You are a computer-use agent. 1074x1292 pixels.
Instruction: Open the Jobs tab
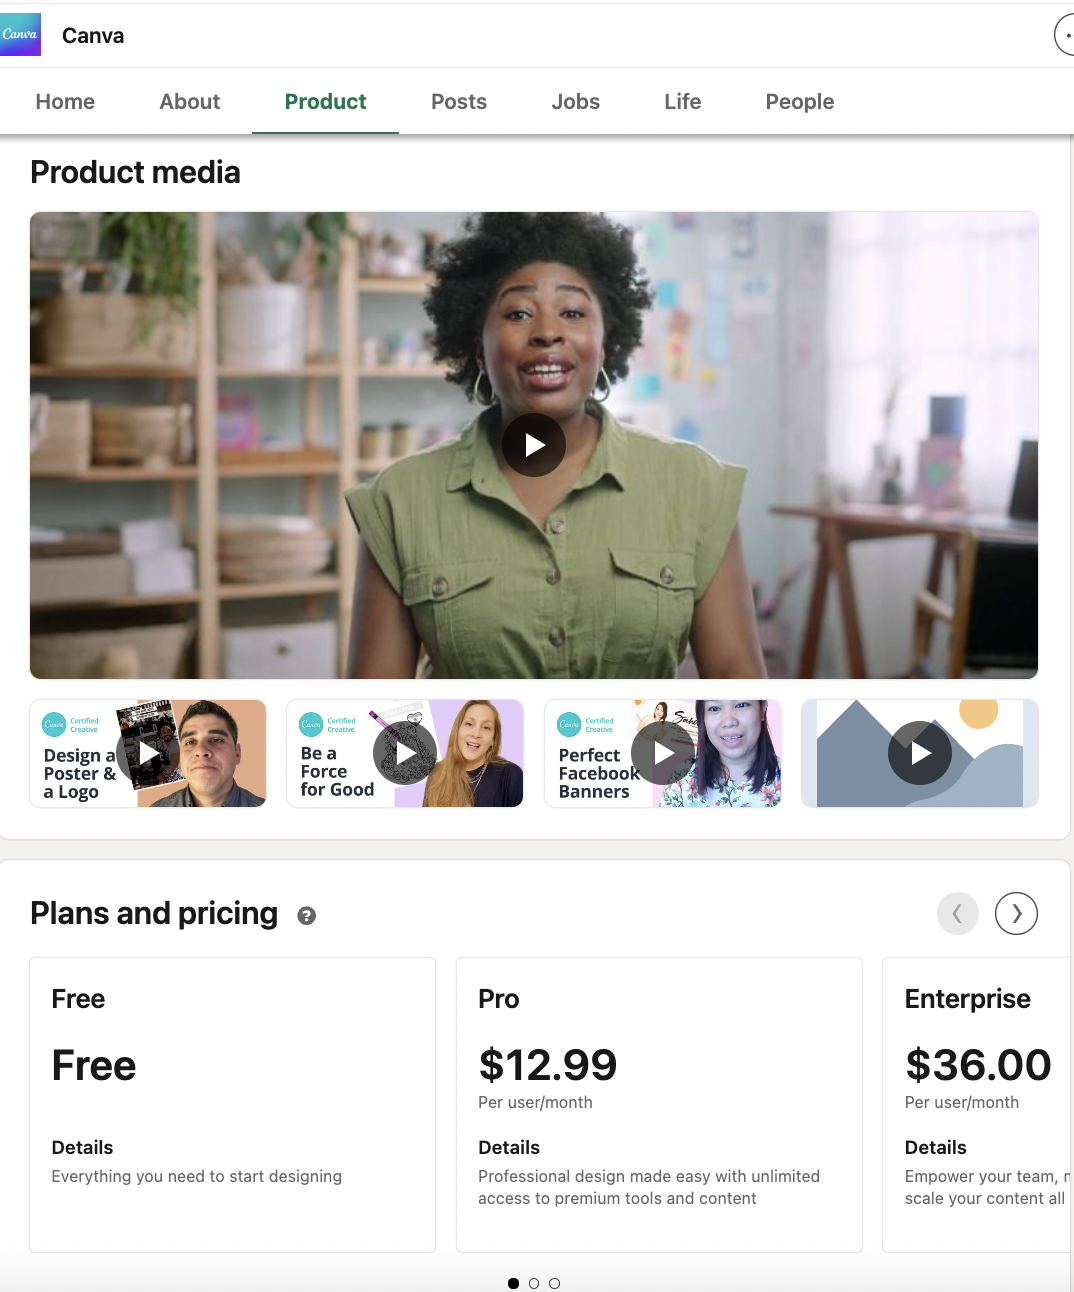click(575, 101)
